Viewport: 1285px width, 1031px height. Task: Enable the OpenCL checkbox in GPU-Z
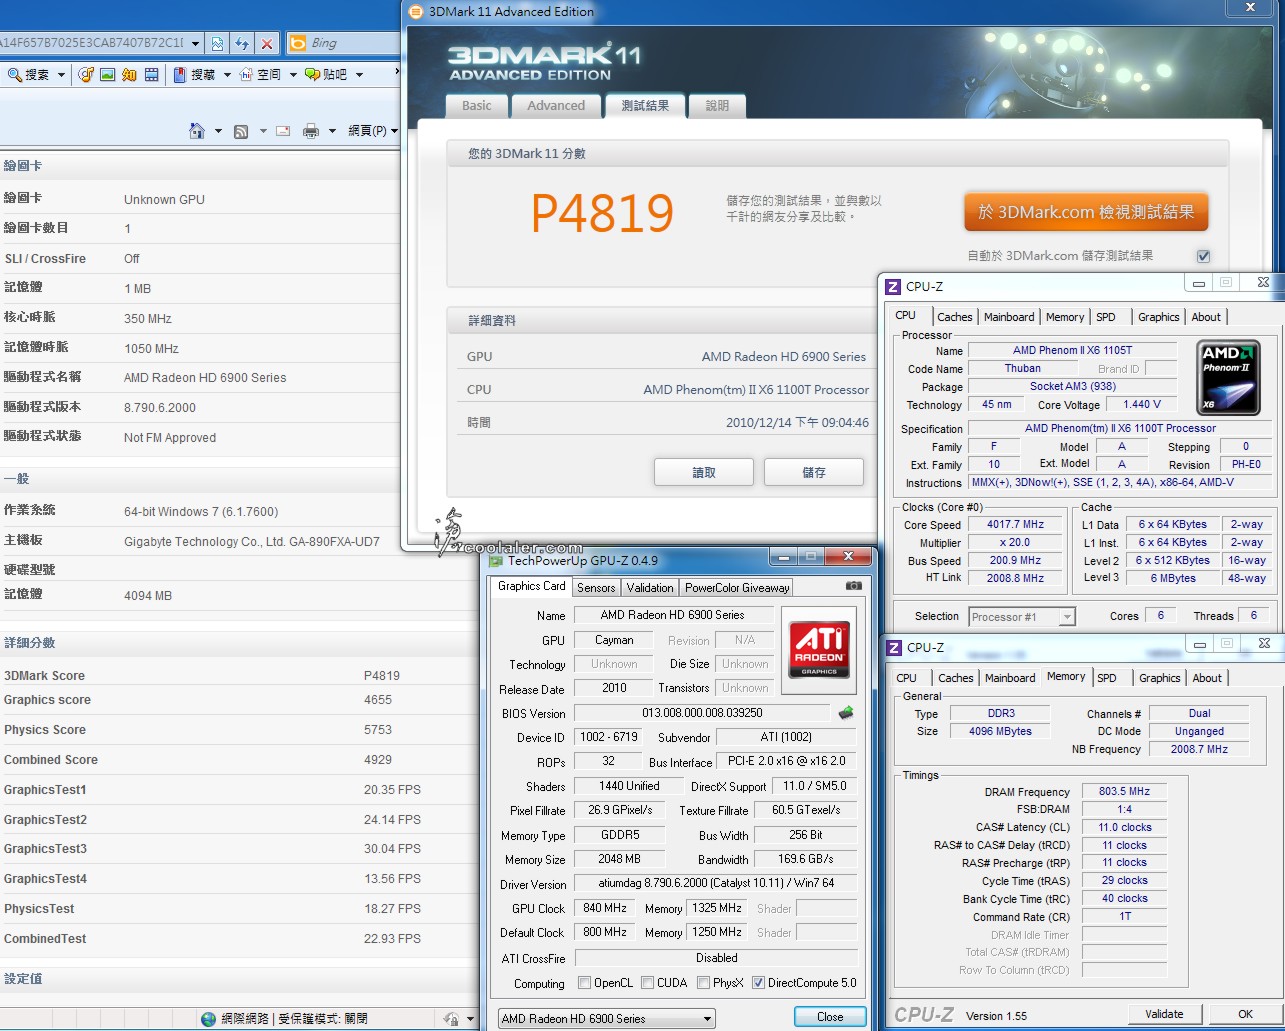585,983
